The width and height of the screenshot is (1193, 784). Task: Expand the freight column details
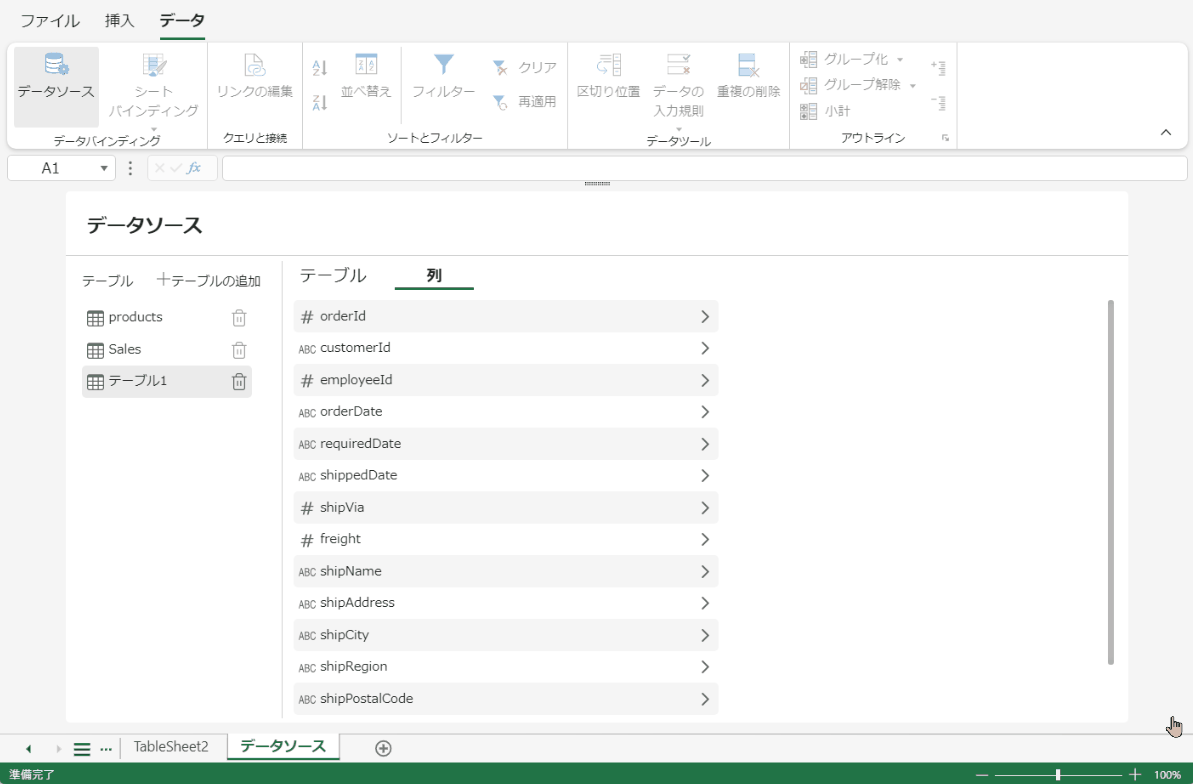point(704,540)
